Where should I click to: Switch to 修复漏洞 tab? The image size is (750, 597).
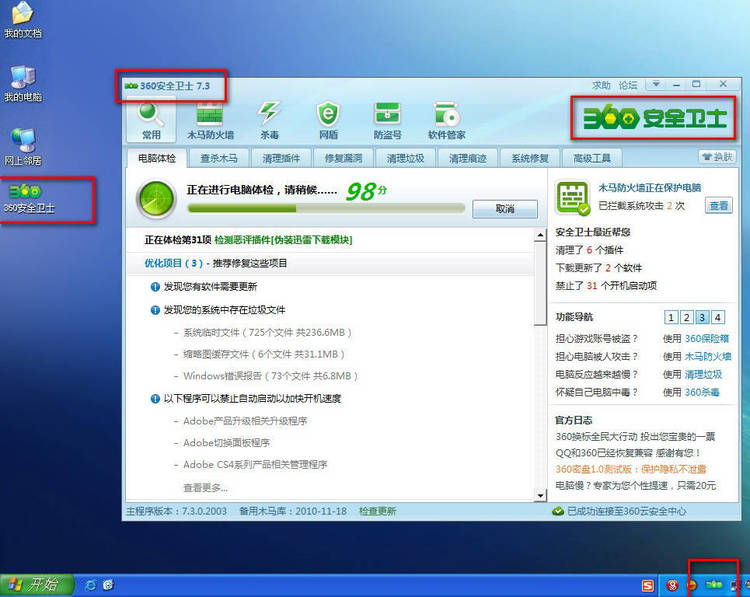343,158
